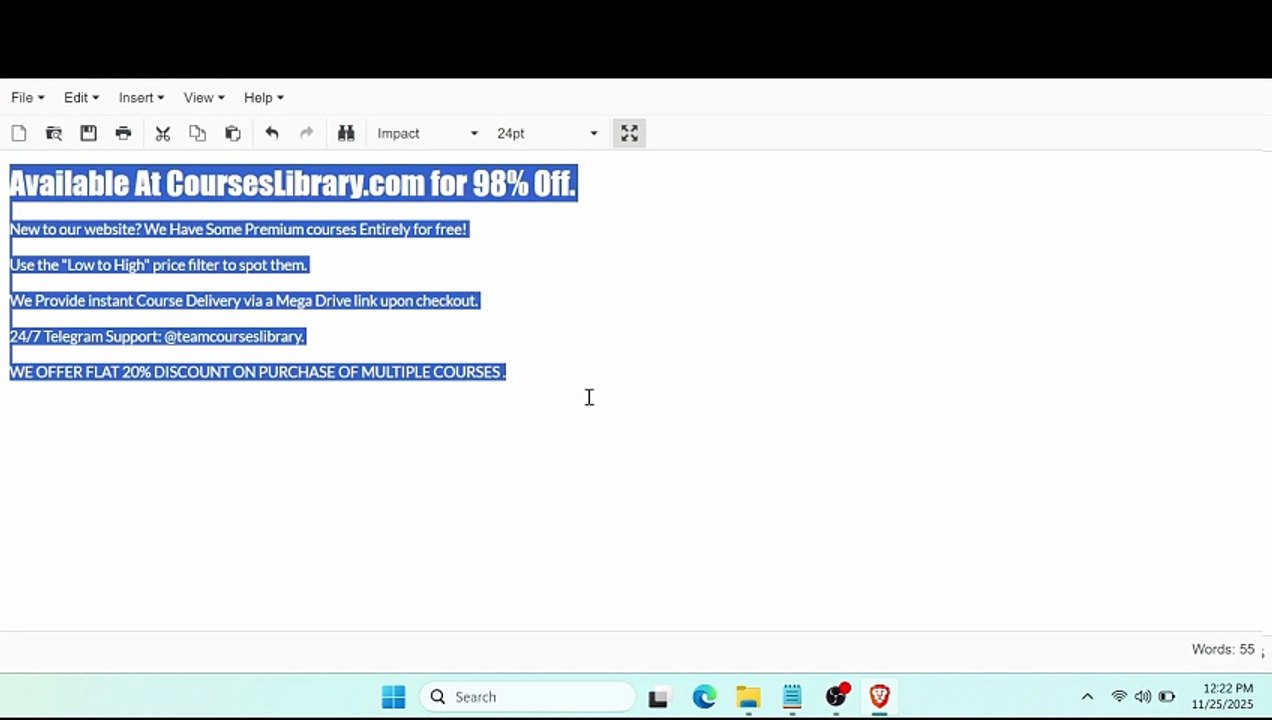Viewport: 1272px width, 720px height.
Task: Launch Microsoft Edge from the taskbar
Action: [x=704, y=697]
